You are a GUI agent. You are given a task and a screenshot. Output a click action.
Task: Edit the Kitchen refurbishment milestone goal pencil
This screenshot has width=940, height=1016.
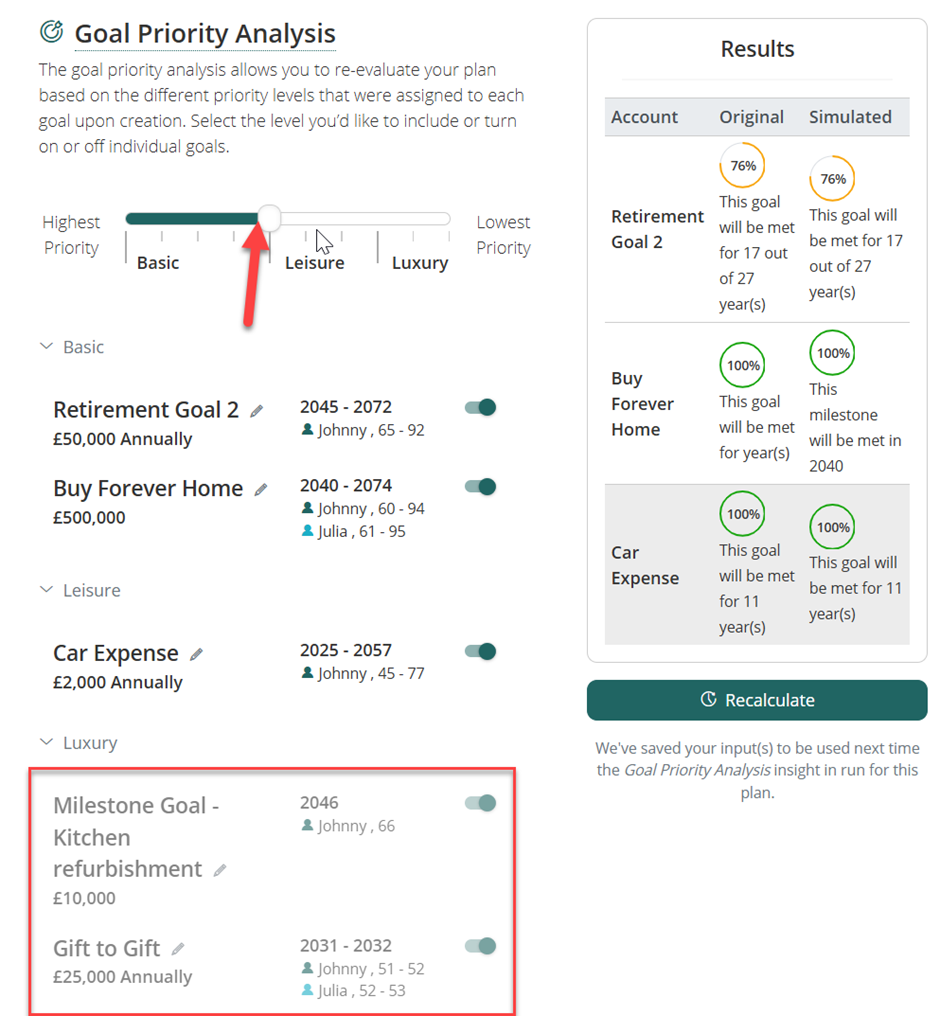220,870
